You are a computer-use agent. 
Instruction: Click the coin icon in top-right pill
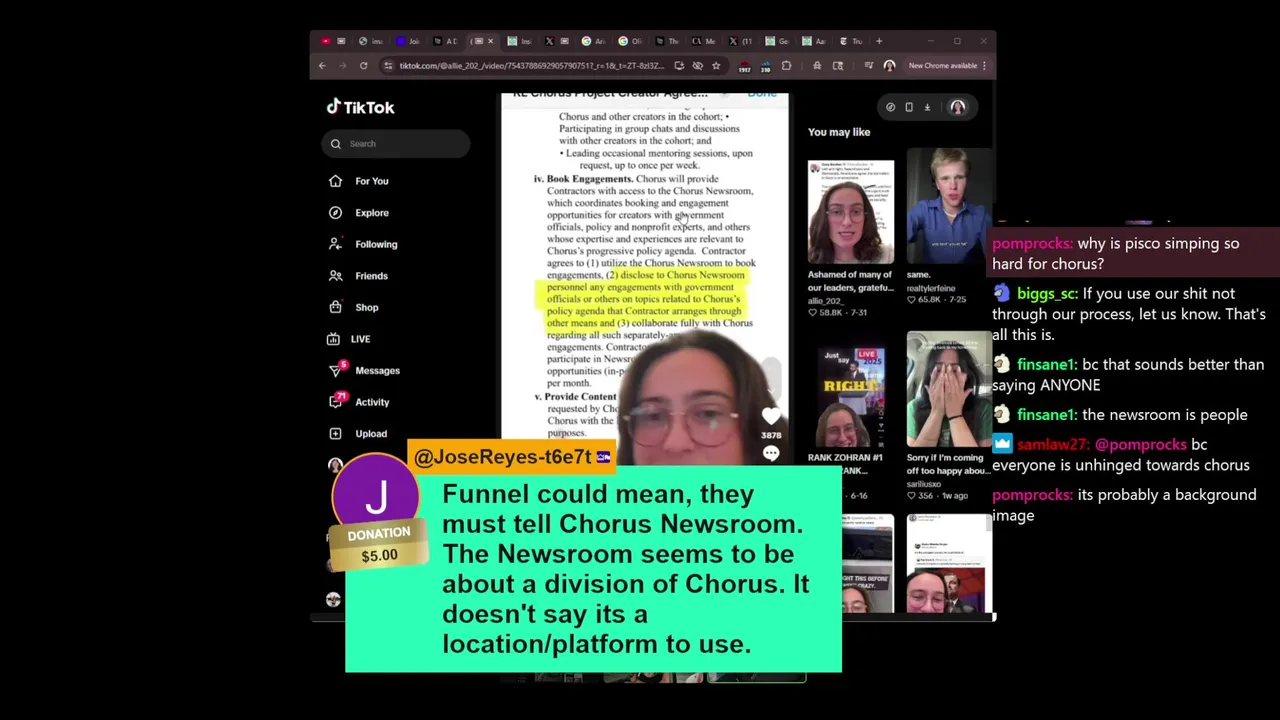point(890,107)
